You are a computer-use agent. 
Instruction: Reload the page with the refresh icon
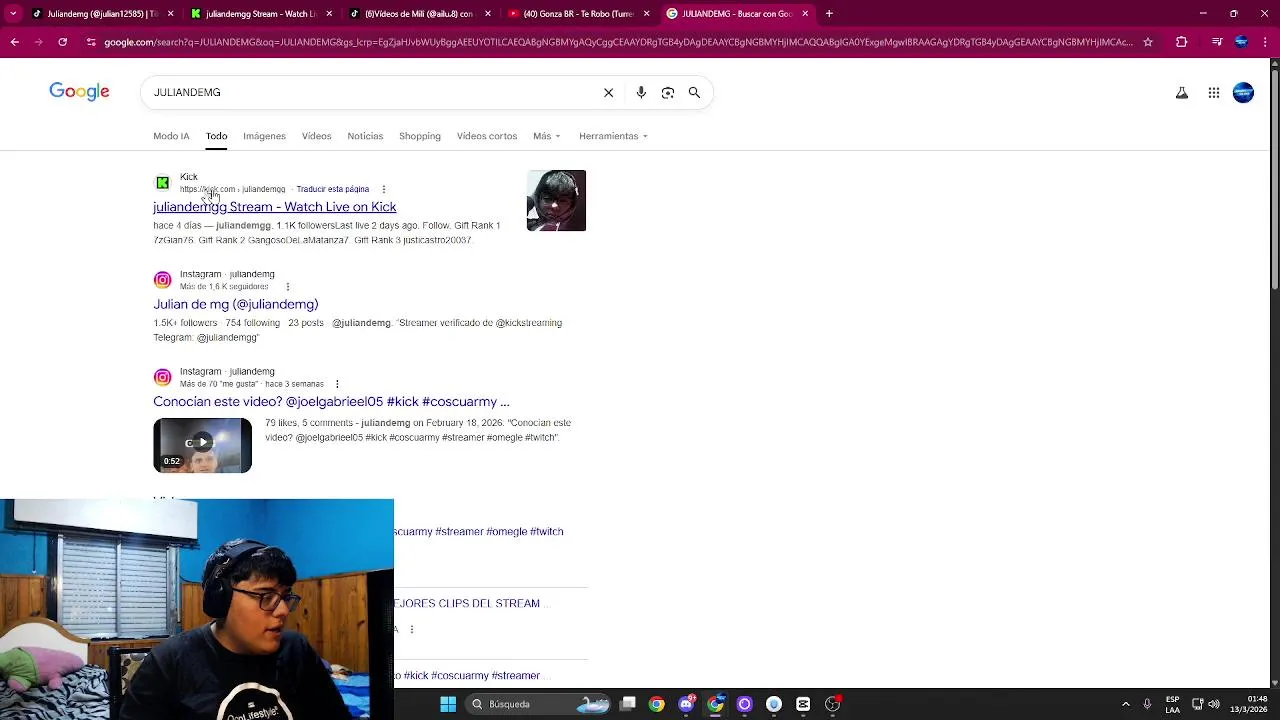tap(62, 42)
